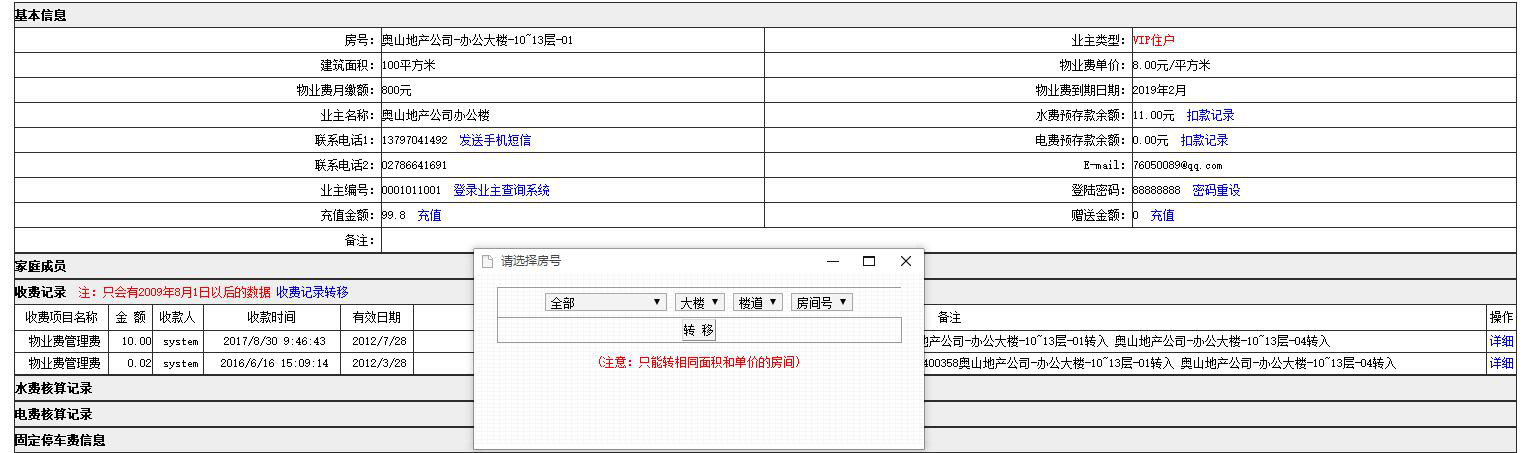Viewport: 1527px width, 453px height.
Task: Click 发送手机短信 link
Action: (495, 140)
